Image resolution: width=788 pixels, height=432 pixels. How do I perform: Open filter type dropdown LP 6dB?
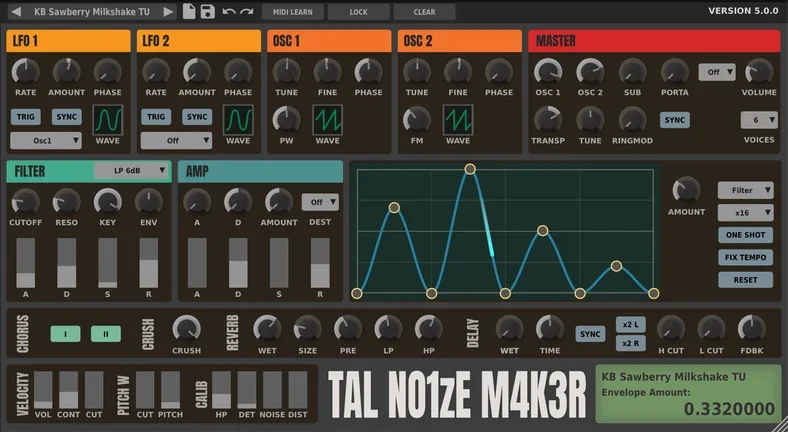coord(131,170)
